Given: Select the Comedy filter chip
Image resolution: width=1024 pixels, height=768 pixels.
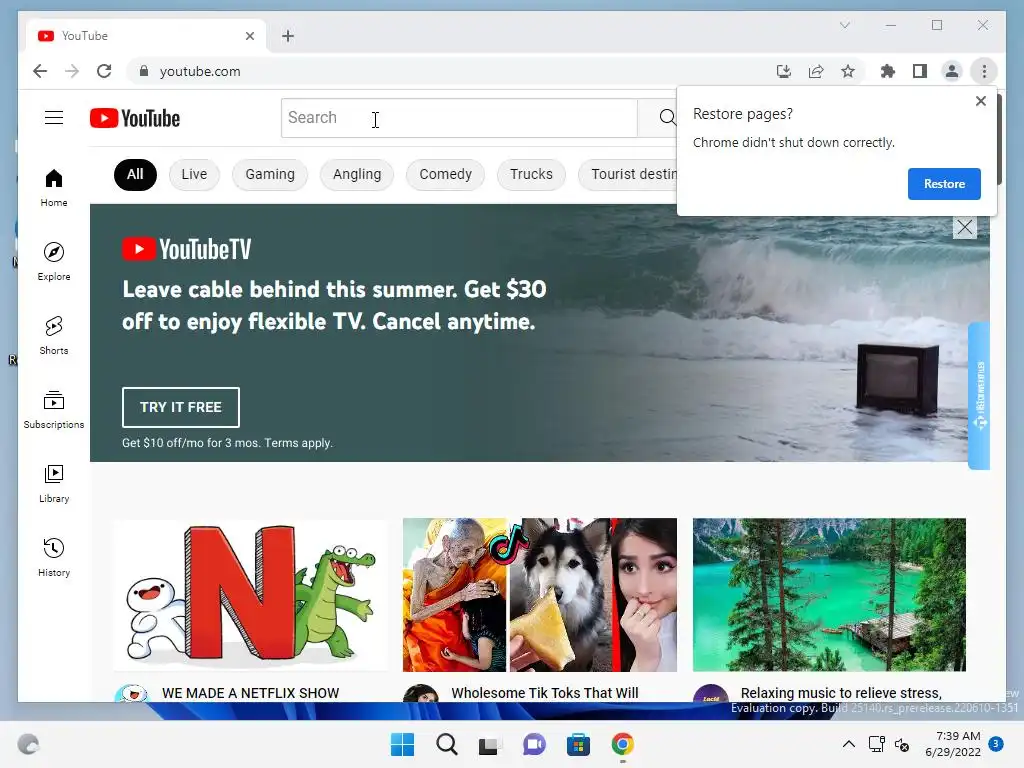Looking at the screenshot, I should tap(445, 174).
